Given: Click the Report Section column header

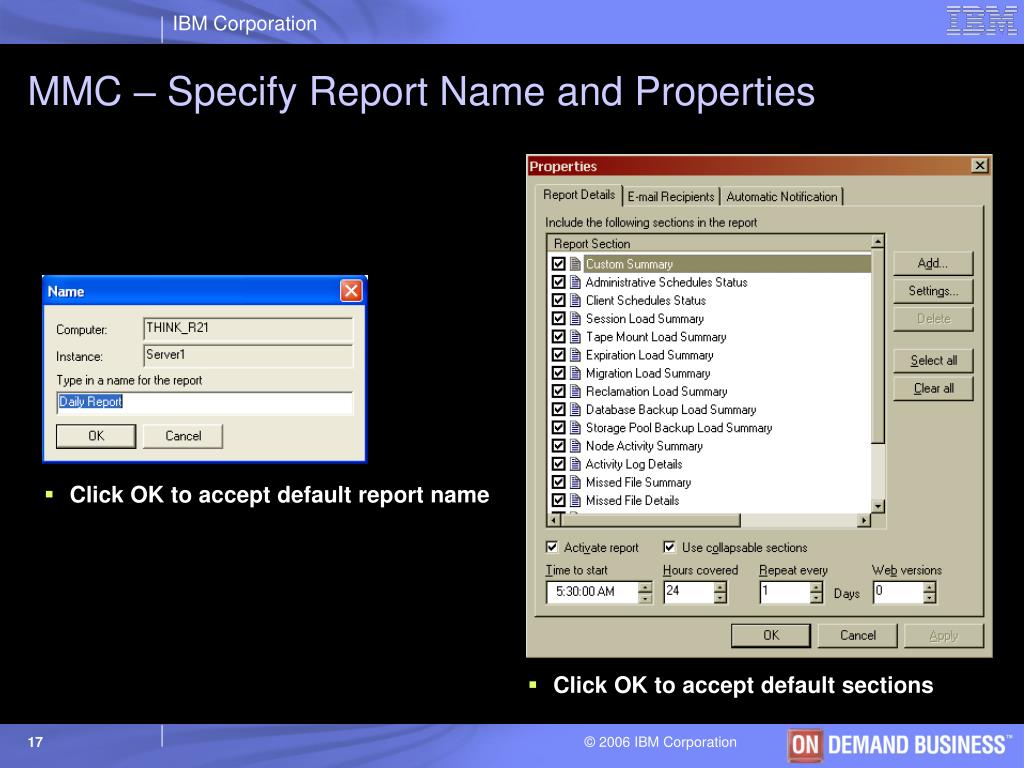Looking at the screenshot, I should click(709, 244).
